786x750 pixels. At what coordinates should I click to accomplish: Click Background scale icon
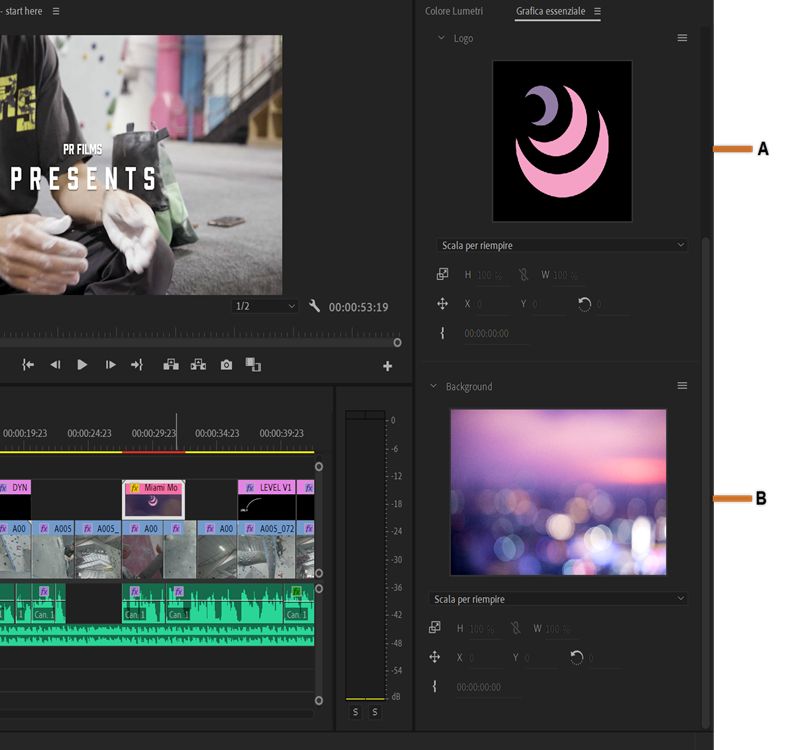435,628
